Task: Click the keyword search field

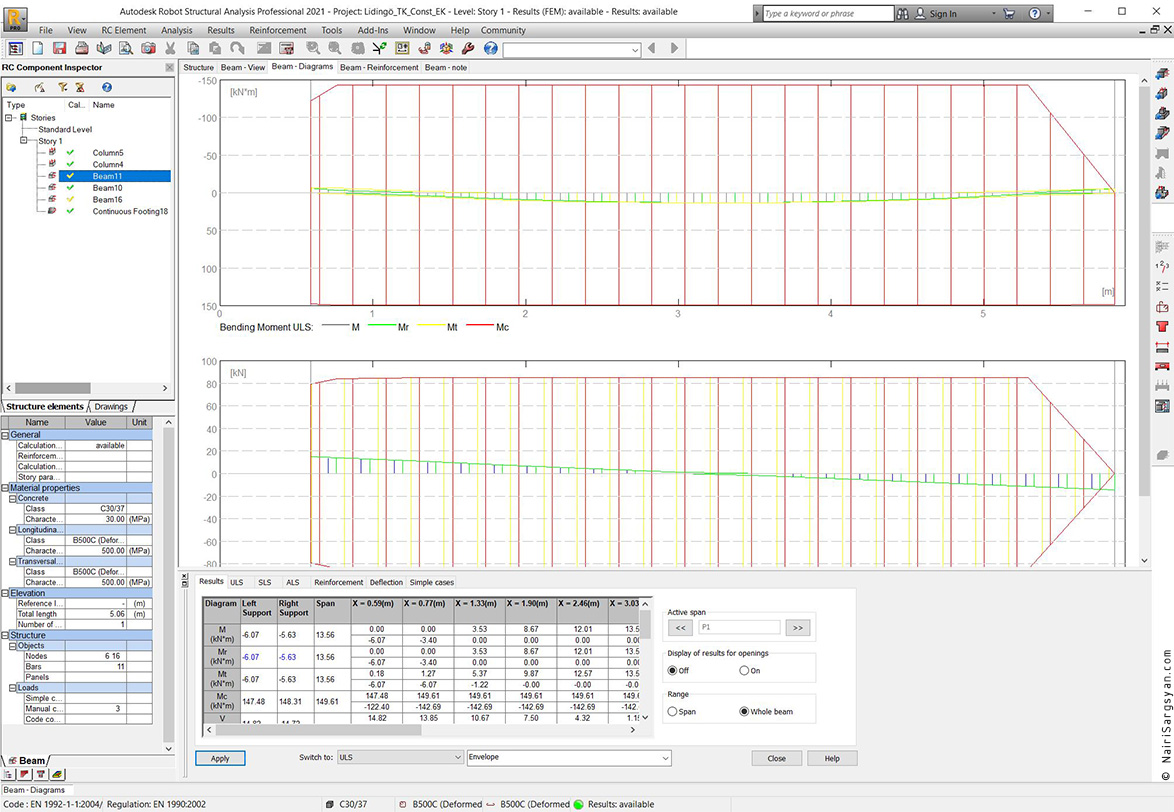Action: pyautogui.click(x=828, y=13)
